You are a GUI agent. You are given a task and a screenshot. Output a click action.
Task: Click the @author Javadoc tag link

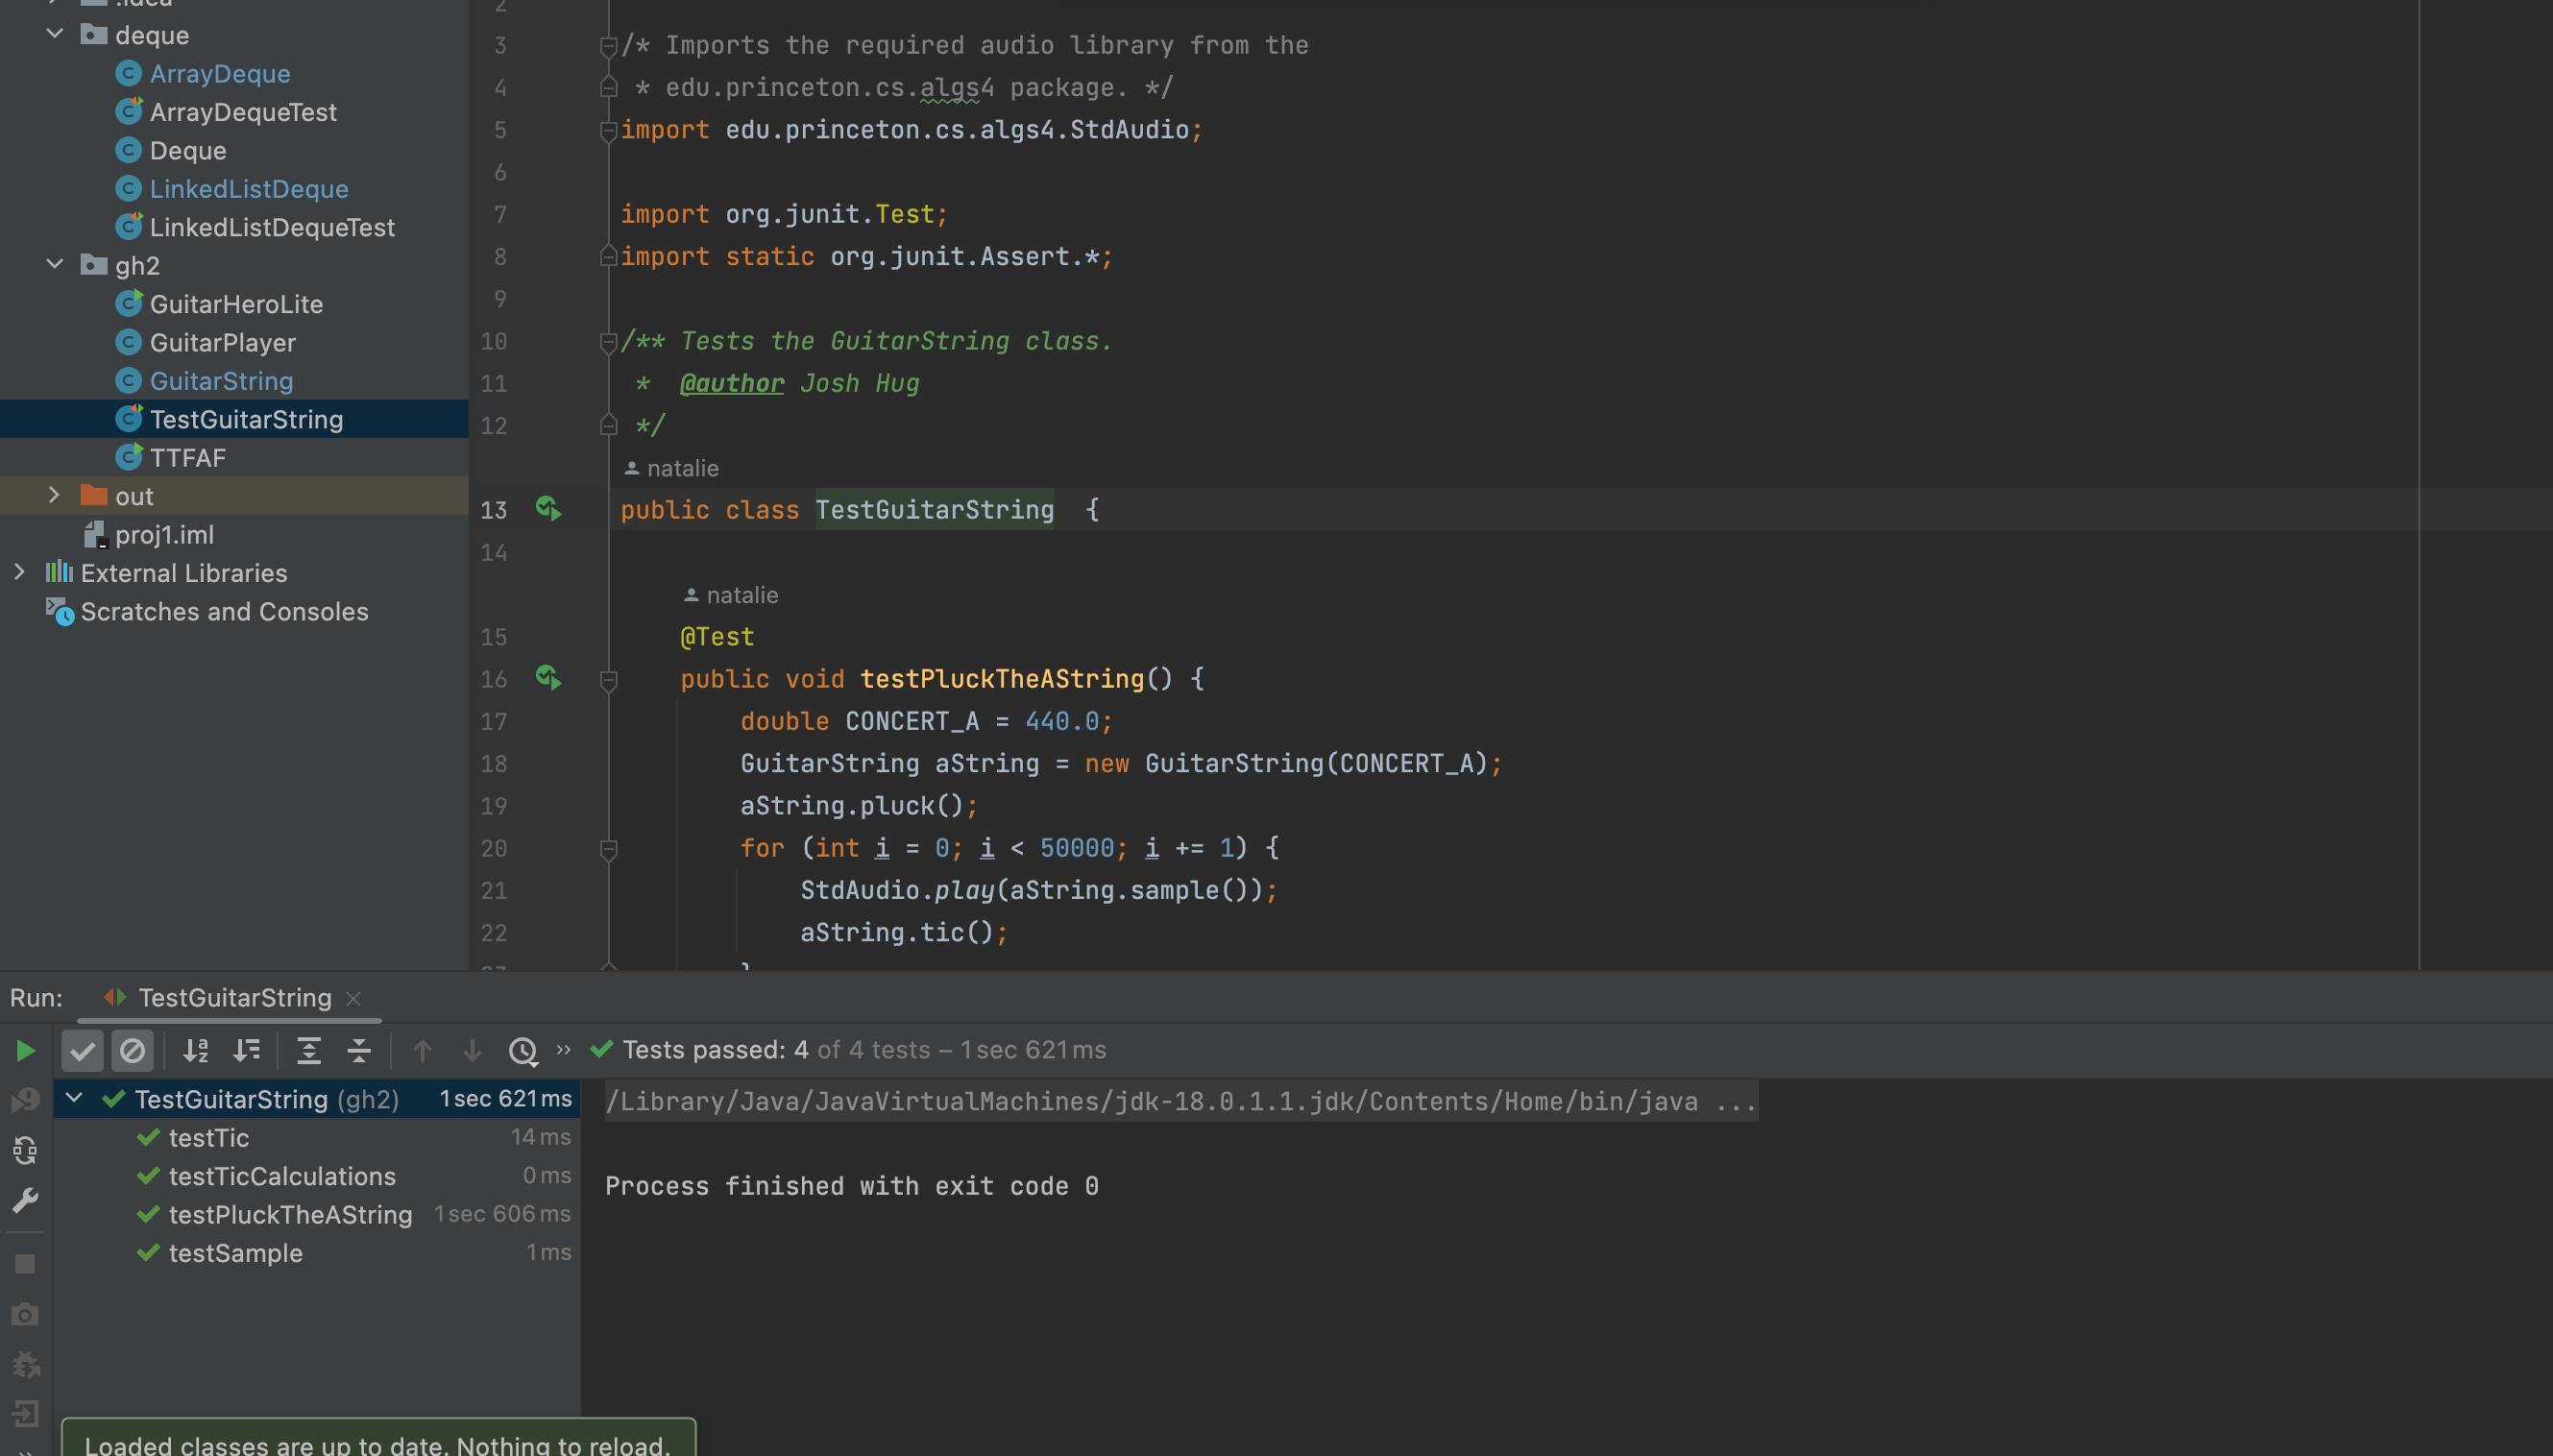click(x=731, y=383)
